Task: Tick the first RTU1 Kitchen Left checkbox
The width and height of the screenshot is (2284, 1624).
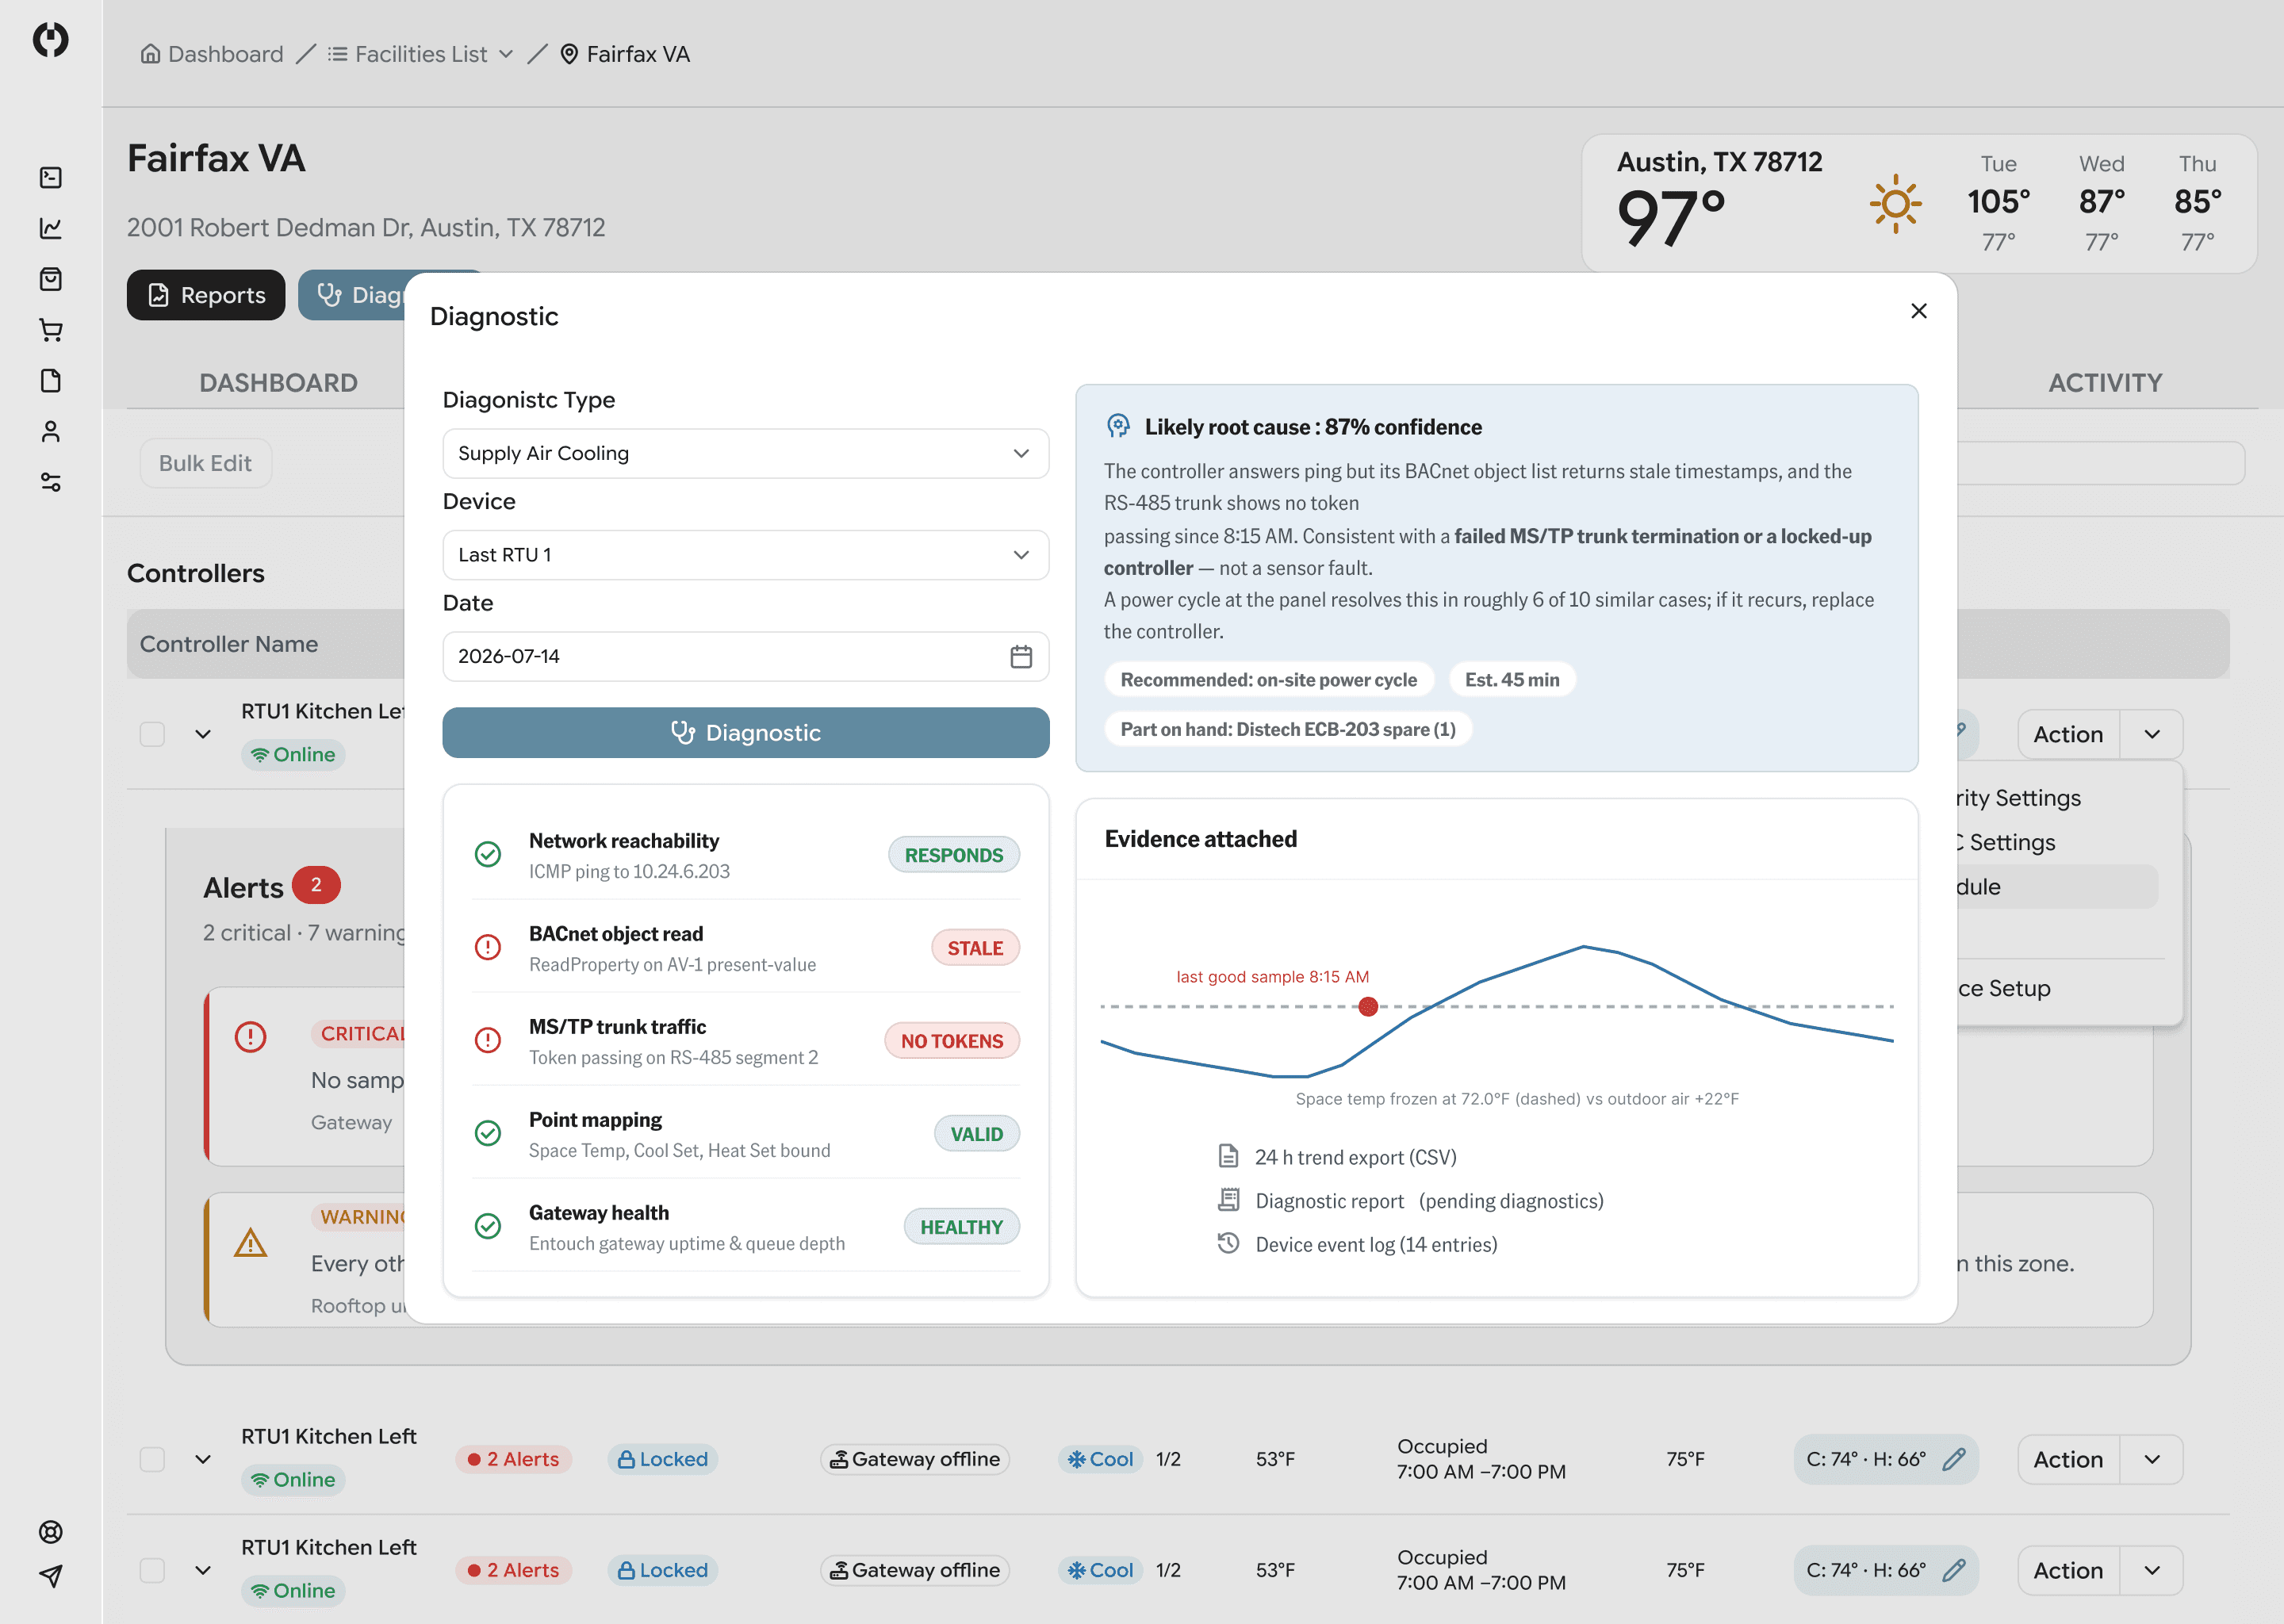Action: click(152, 734)
